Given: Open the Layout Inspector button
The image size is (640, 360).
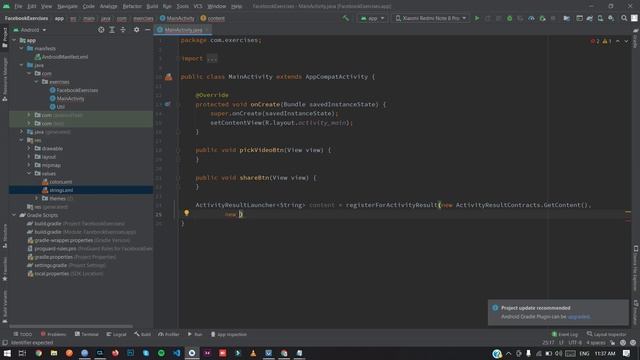Looking at the screenshot, I should [x=606, y=334].
